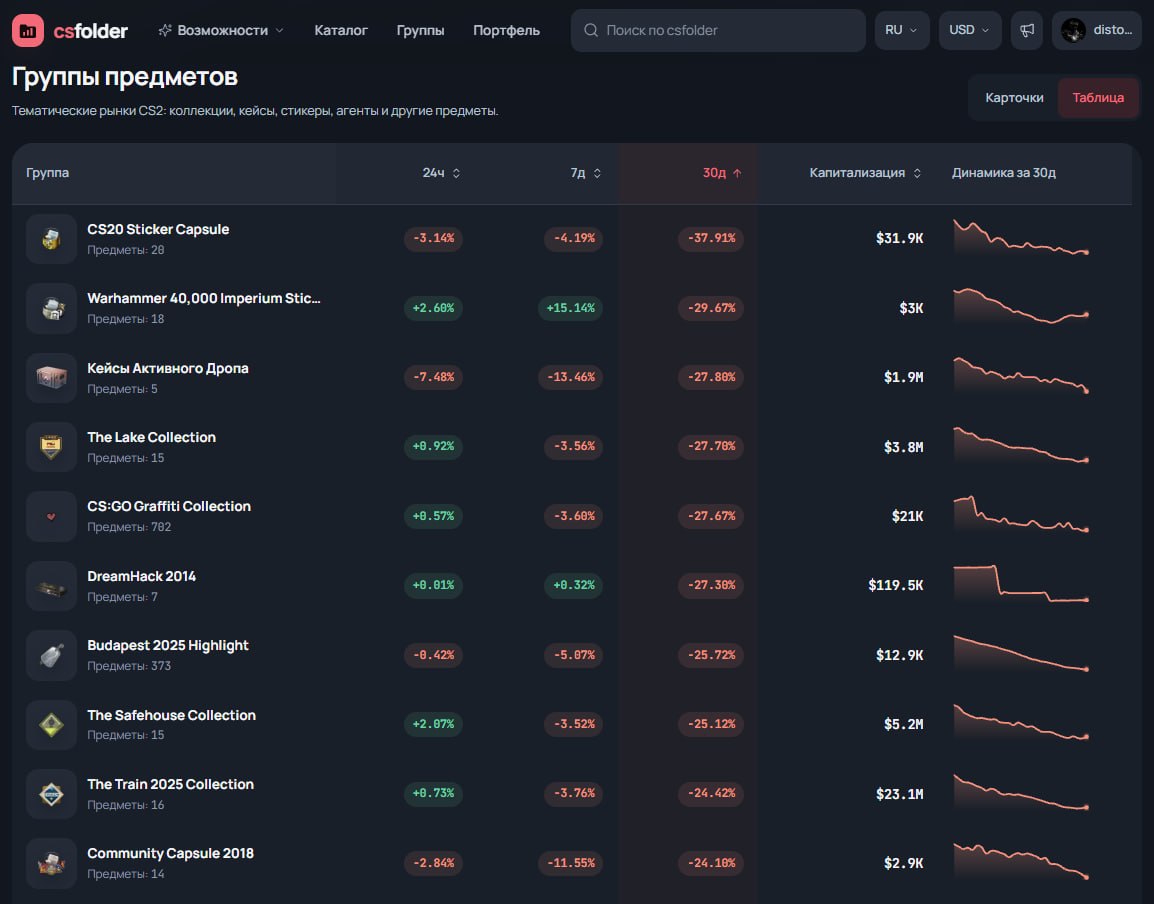Click CS:GO Graffiti Collection heart icon
The height and width of the screenshot is (904, 1154).
click(52, 516)
